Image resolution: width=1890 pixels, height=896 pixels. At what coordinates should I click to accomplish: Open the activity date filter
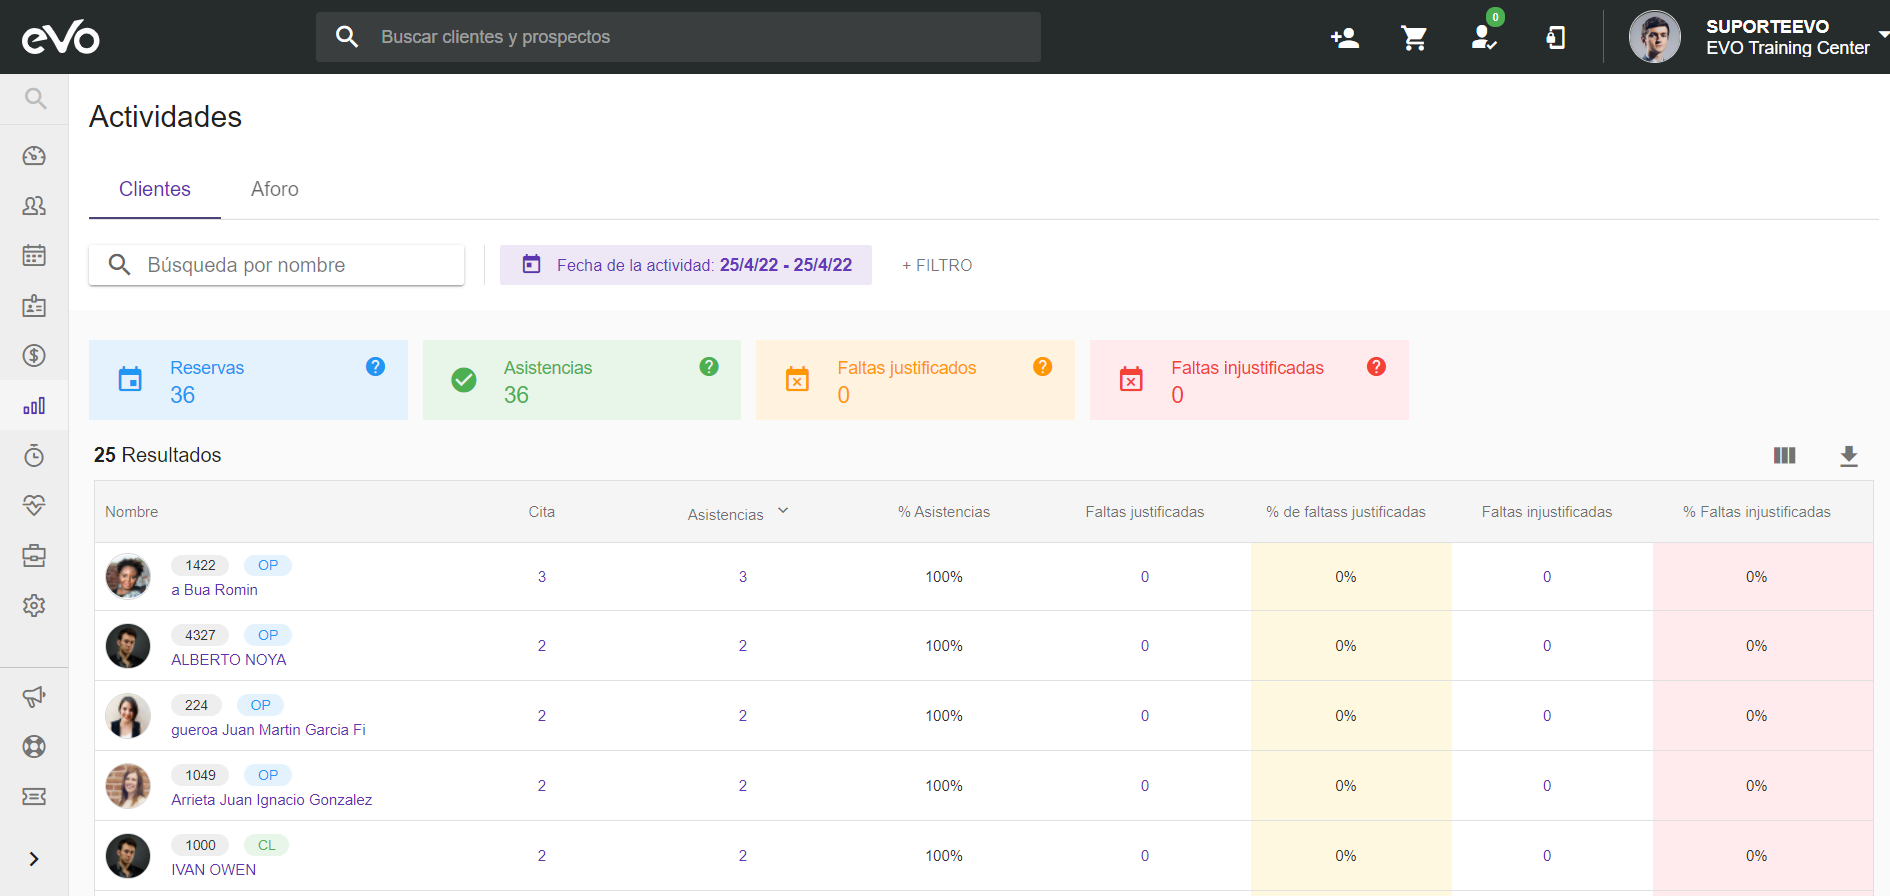tap(686, 265)
